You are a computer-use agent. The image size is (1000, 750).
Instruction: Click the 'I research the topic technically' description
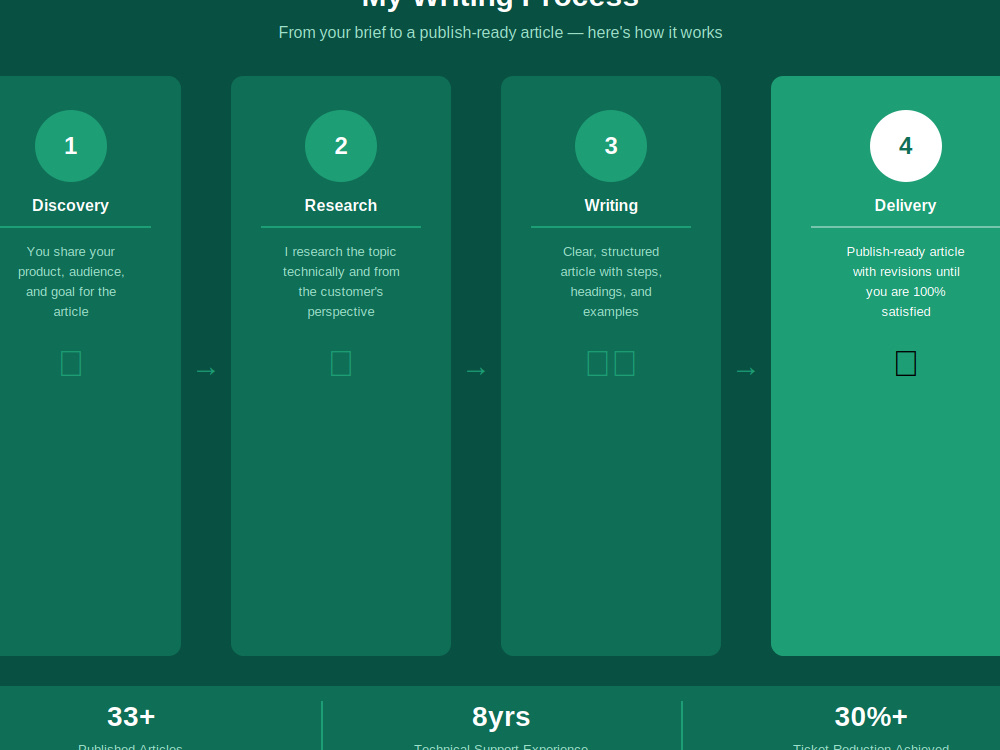pyautogui.click(x=341, y=281)
